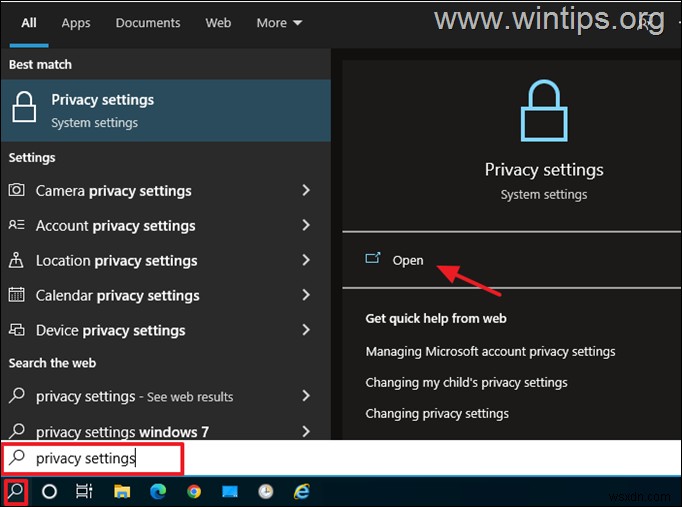This screenshot has width=682, height=507.
Task: Expand Camera privacy settings chevron
Action: tap(306, 190)
